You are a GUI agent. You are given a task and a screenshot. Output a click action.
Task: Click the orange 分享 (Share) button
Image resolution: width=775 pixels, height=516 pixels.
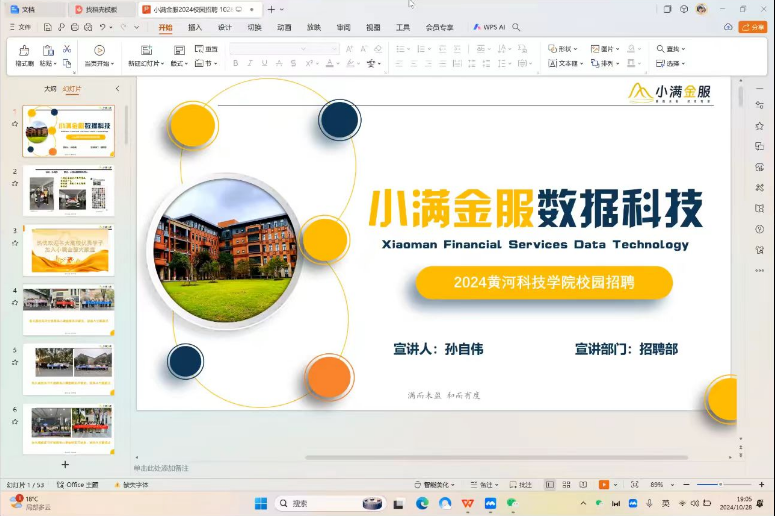753,27
